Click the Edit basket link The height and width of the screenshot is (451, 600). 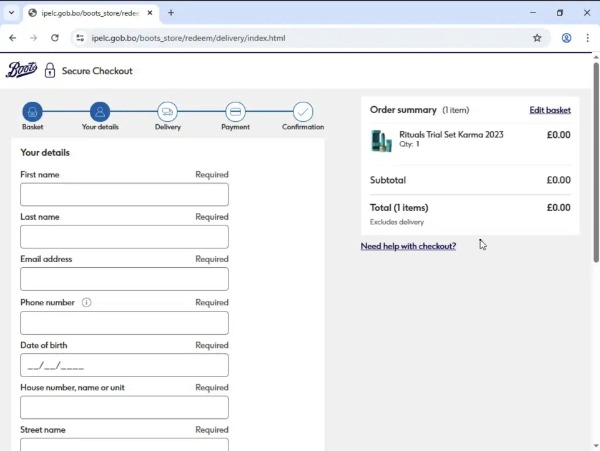[x=550, y=110]
